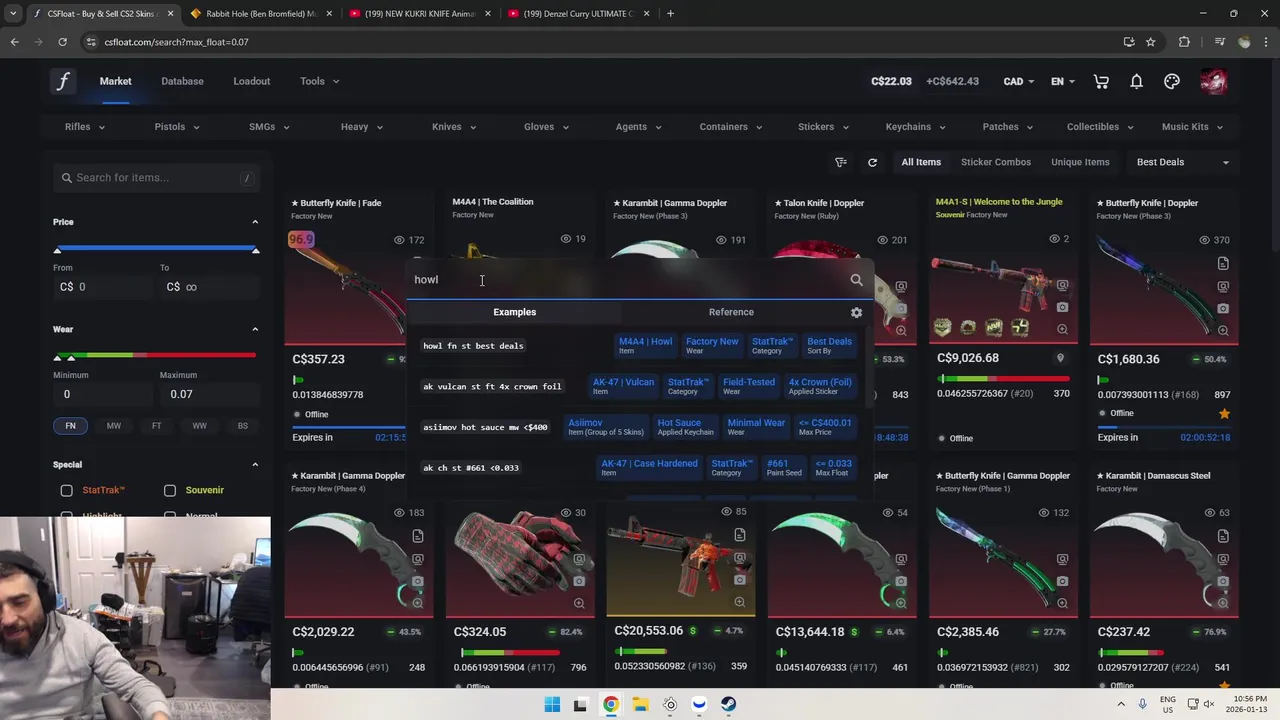Open the theme palette icon
This screenshot has width=1280, height=720.
pyautogui.click(x=1172, y=81)
